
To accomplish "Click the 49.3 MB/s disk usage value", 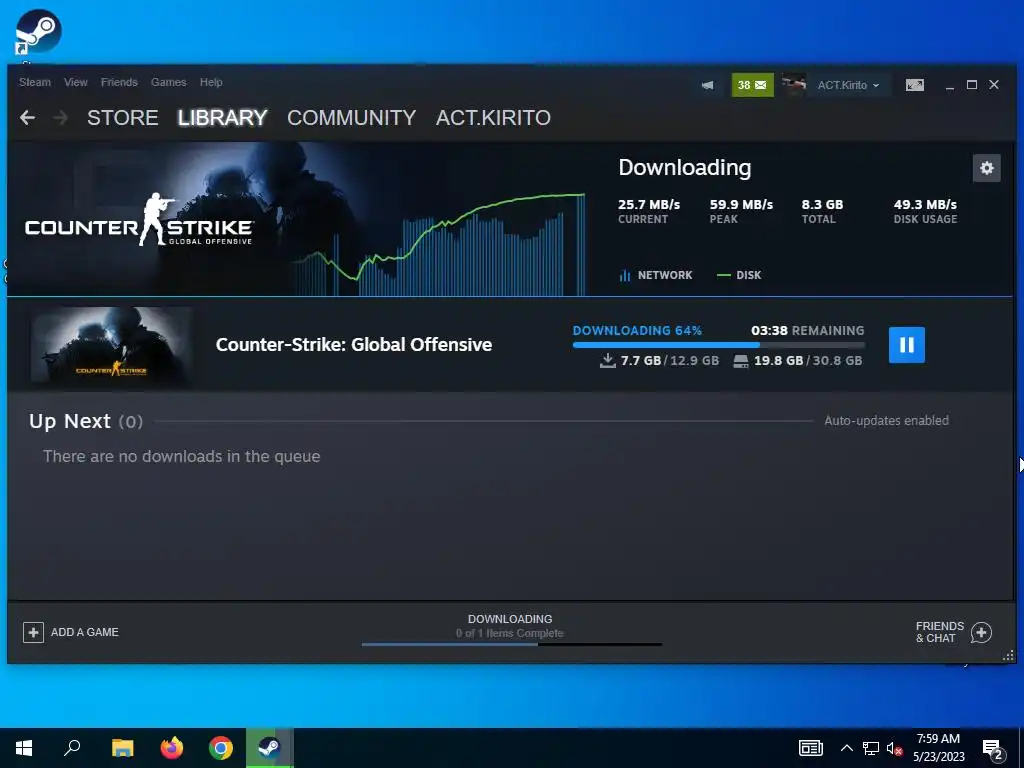I will pos(925,204).
